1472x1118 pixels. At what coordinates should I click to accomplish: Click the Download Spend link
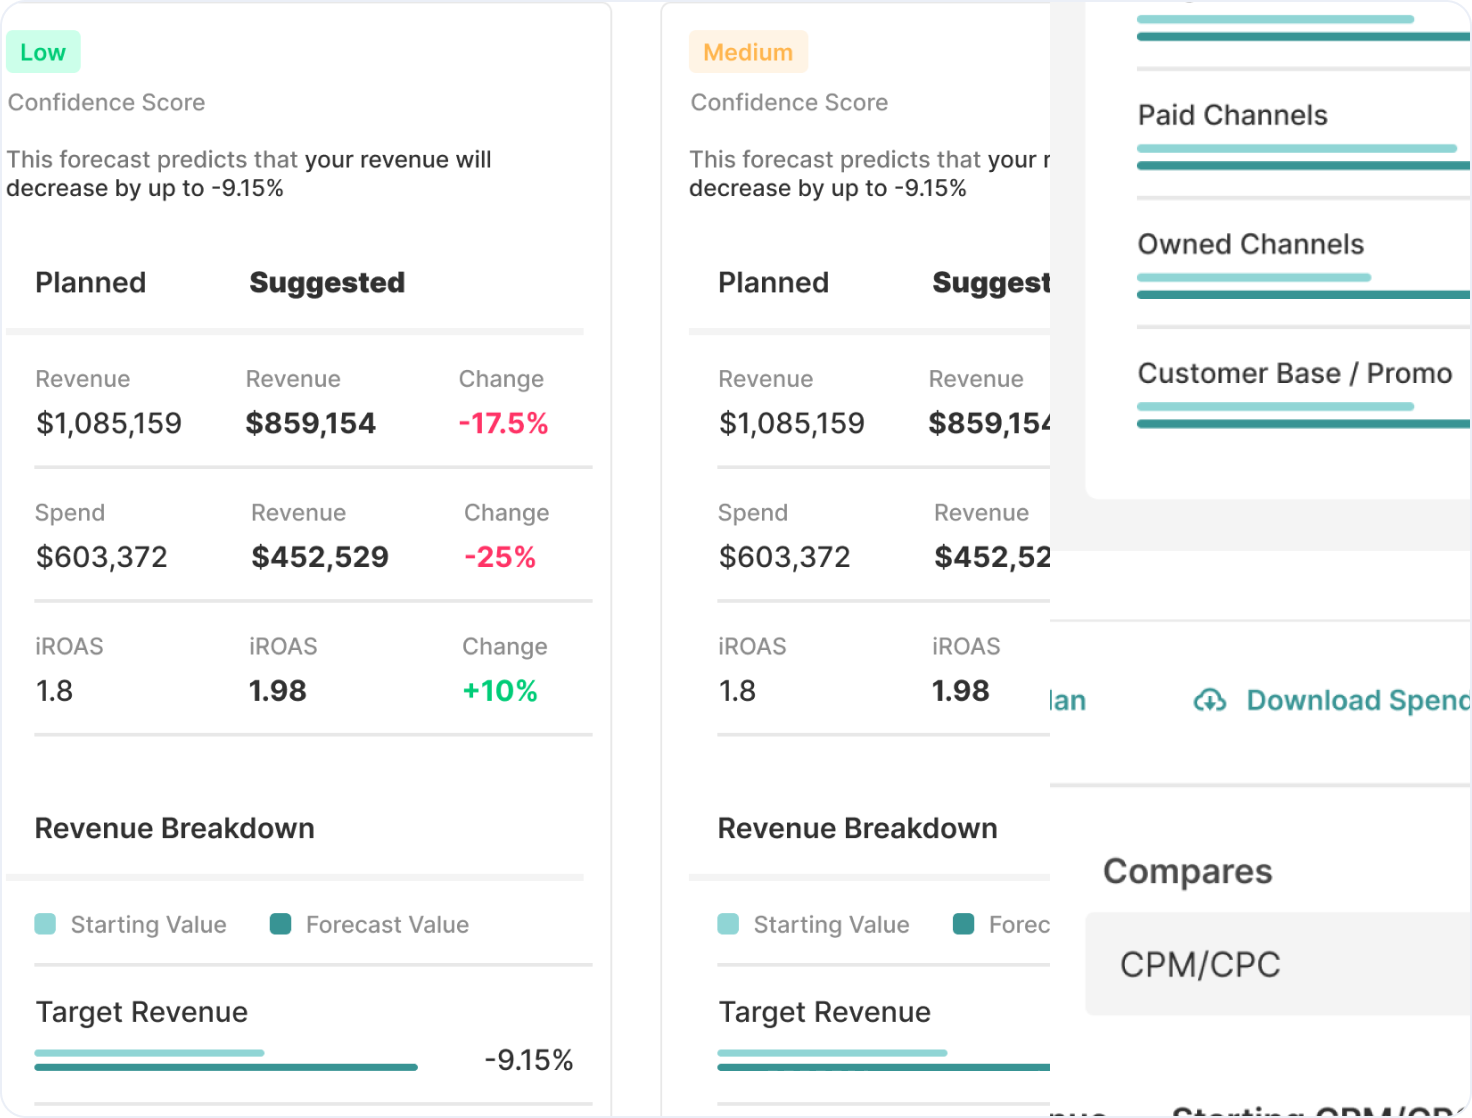coord(1357,701)
